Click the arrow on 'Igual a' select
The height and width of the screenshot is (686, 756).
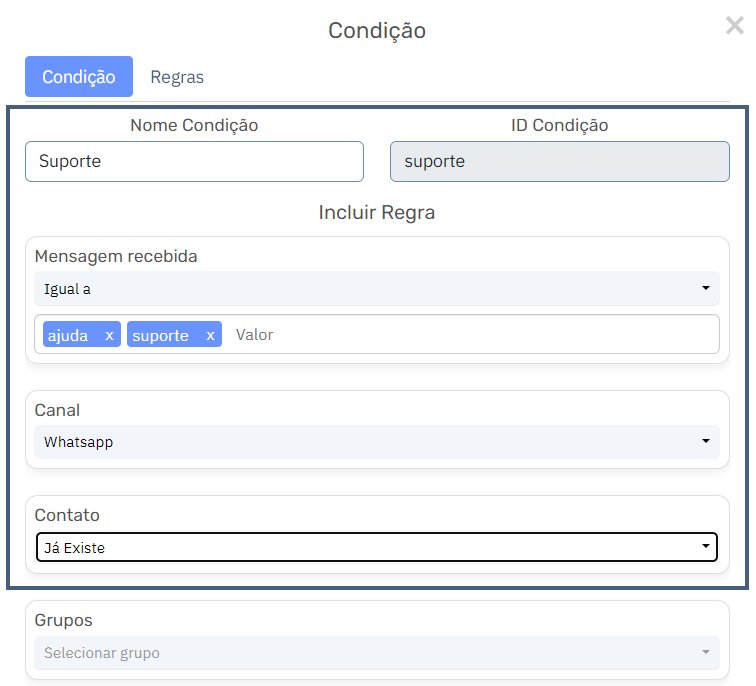coord(706,288)
